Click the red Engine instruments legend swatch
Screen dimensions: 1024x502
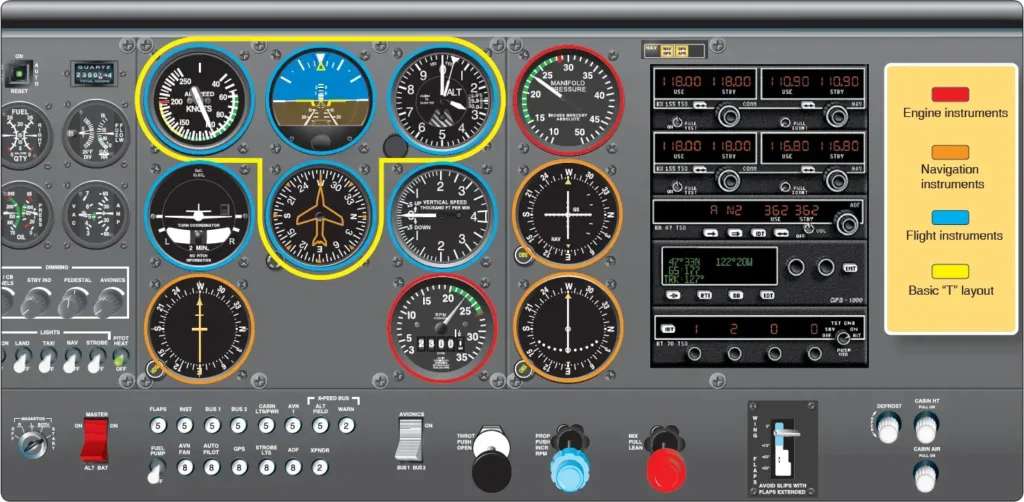pyautogui.click(x=950, y=95)
